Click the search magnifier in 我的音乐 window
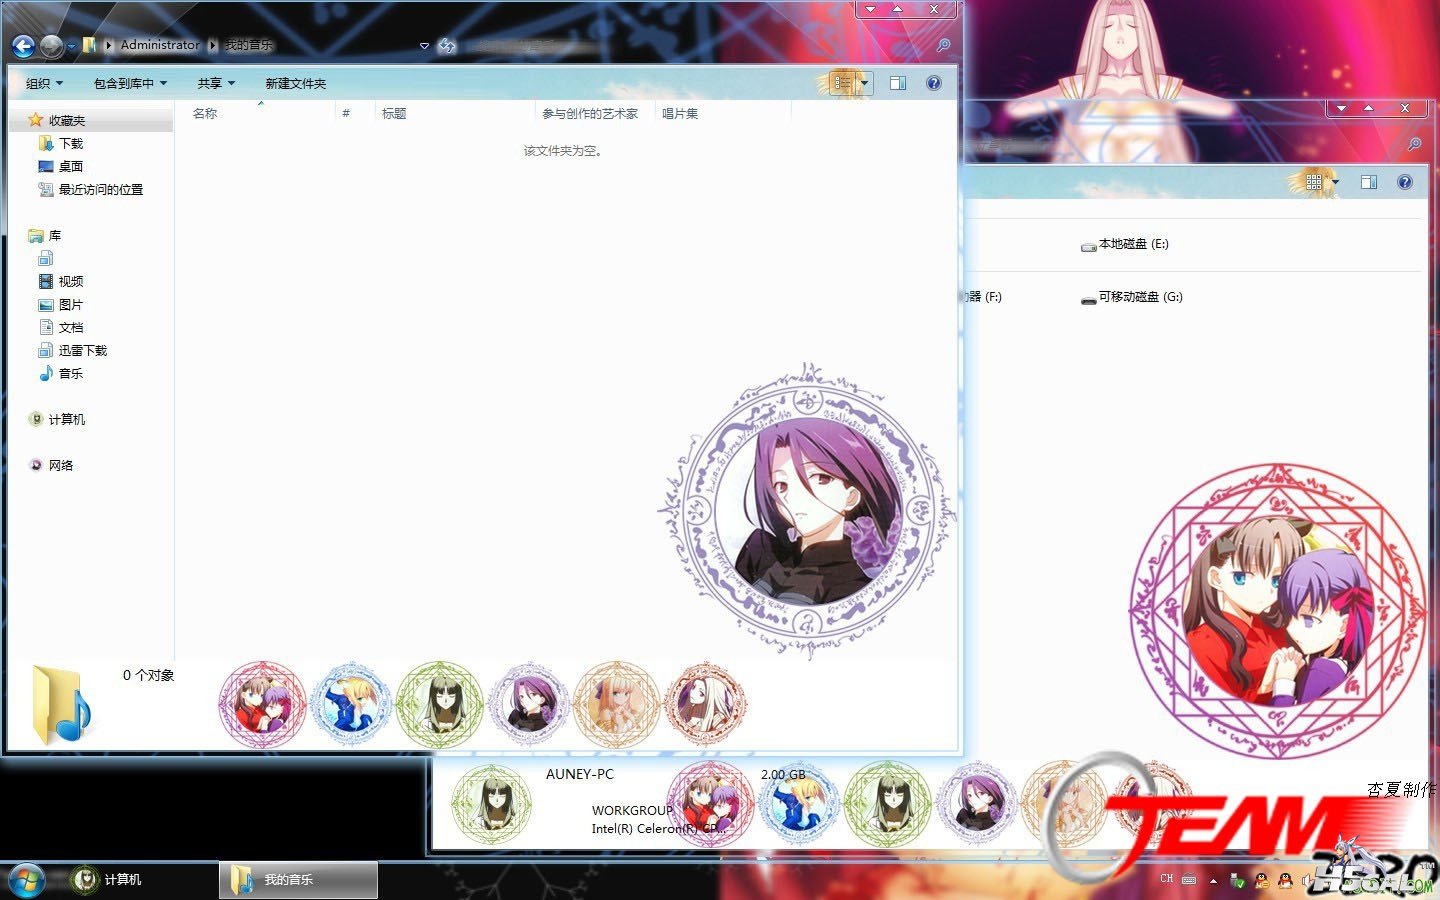 (942, 45)
